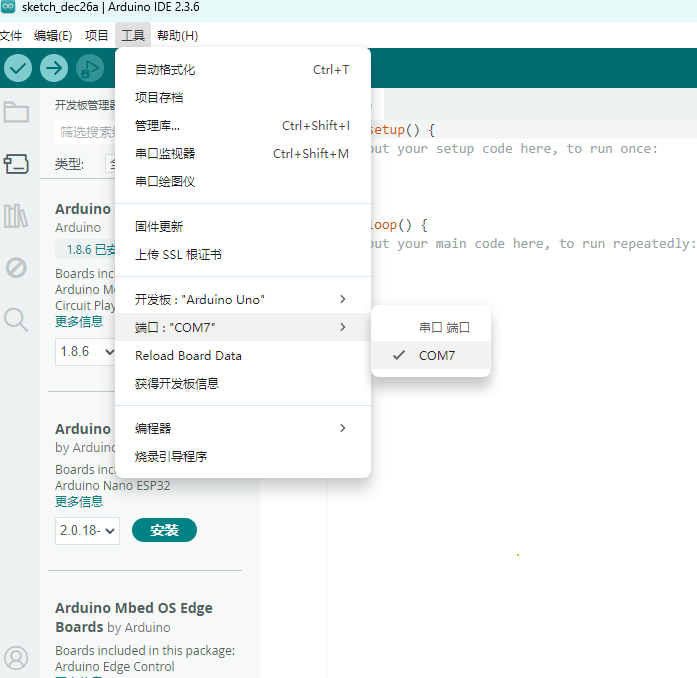Close the 工具 menu in menu bar
Image resolution: width=697 pixels, height=678 pixels.
(x=133, y=35)
